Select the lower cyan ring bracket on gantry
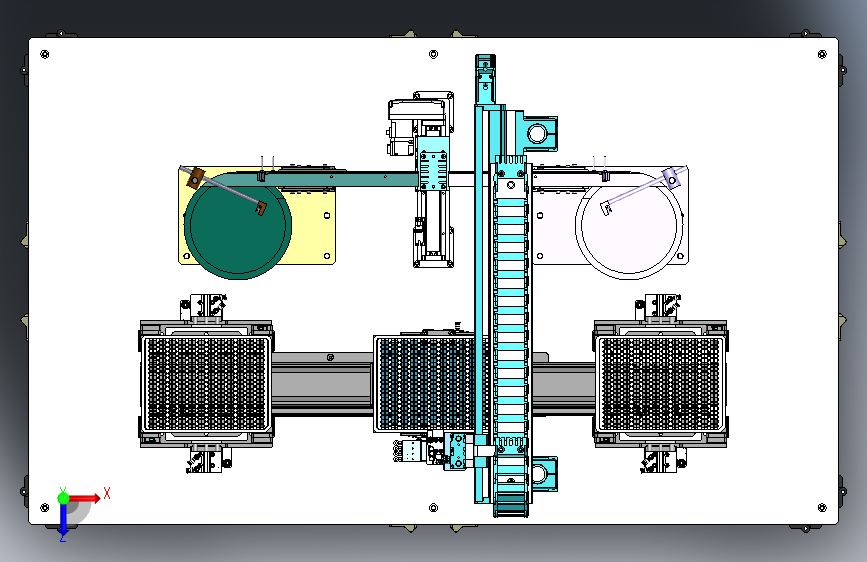Screen dimensions: 867x562 pos(543,473)
